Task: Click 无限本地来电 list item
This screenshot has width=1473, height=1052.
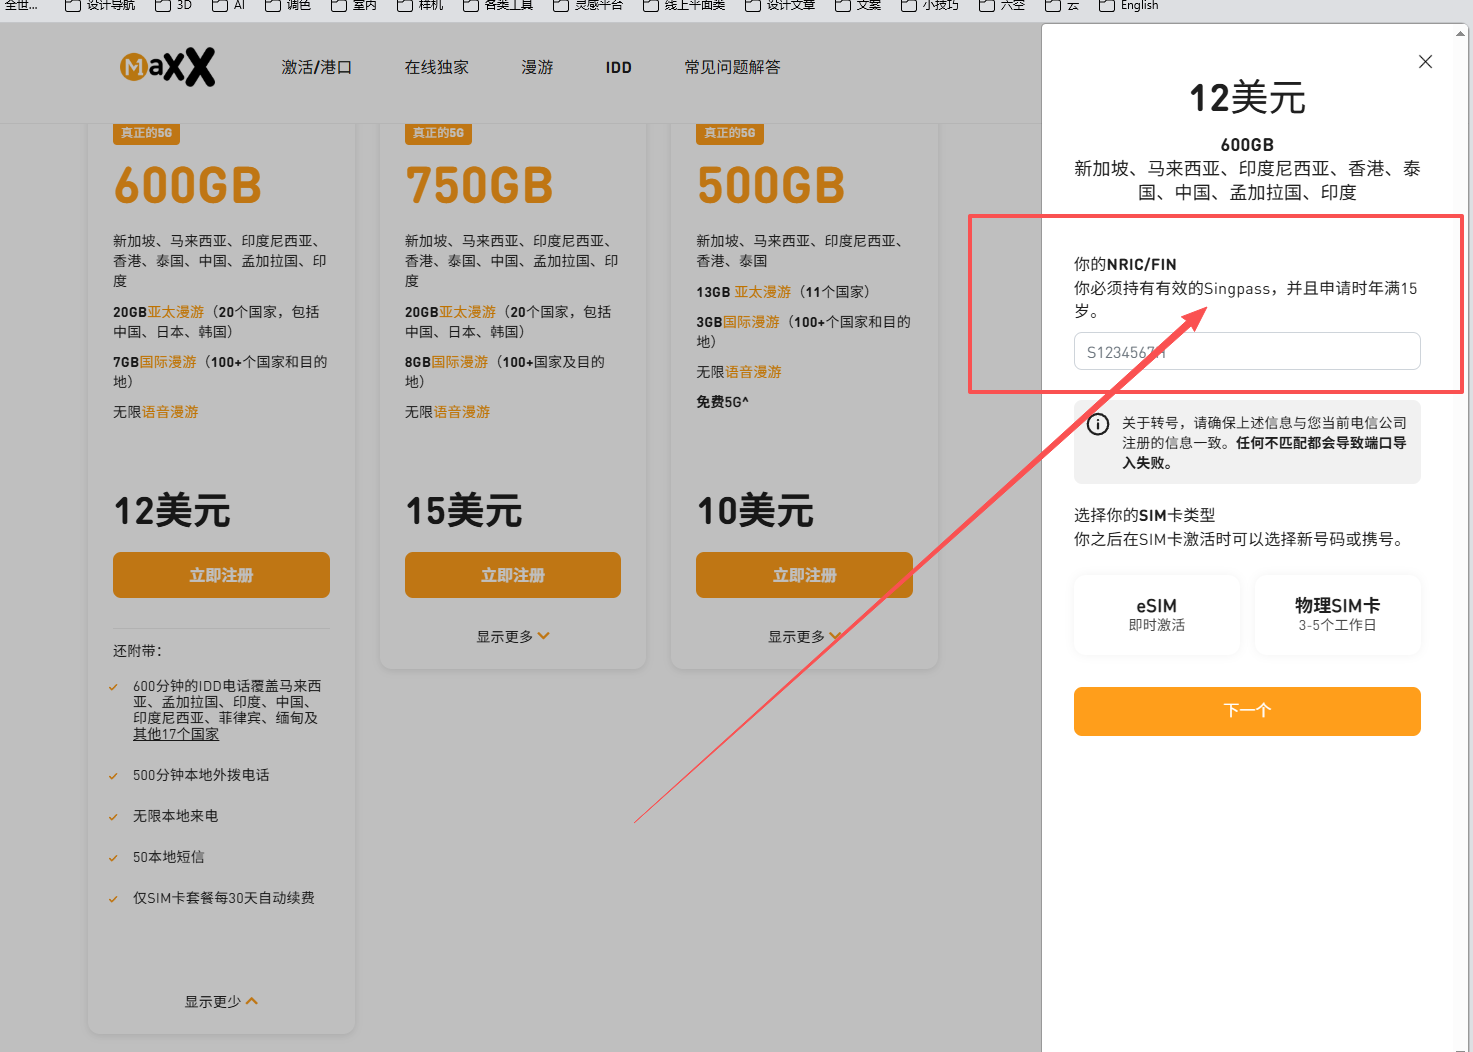Action: click(x=175, y=816)
